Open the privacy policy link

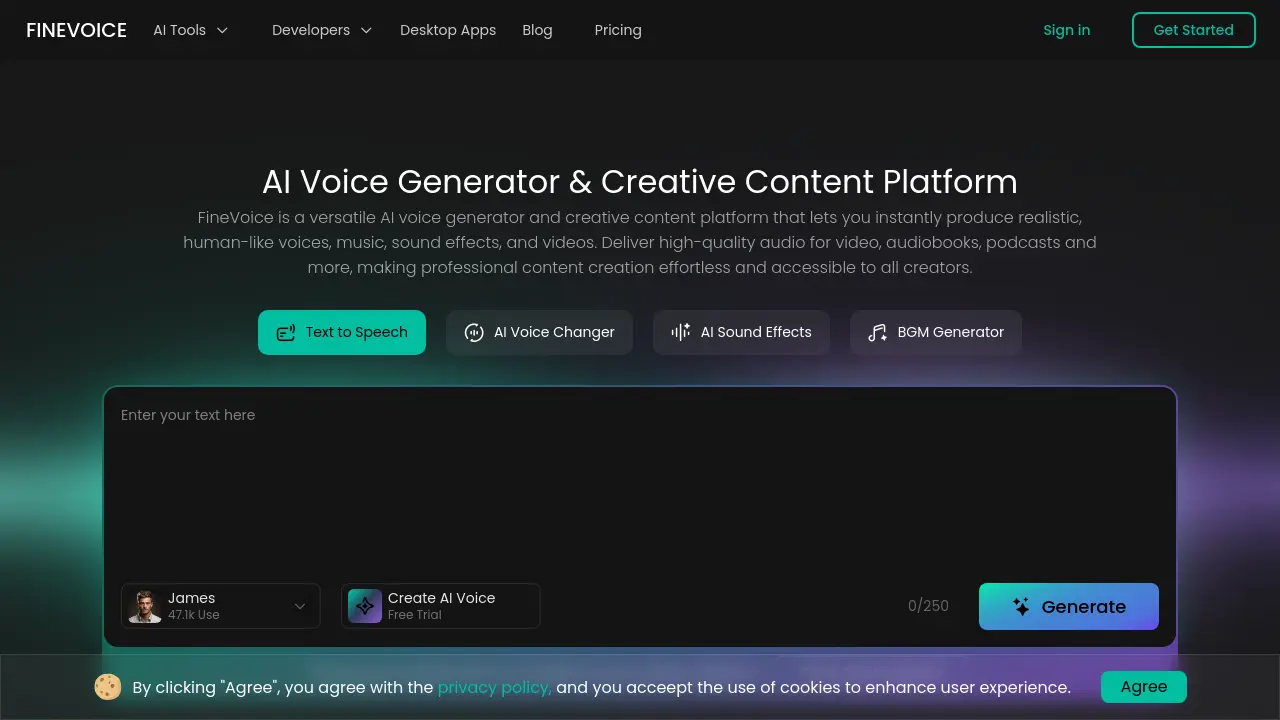coord(495,687)
